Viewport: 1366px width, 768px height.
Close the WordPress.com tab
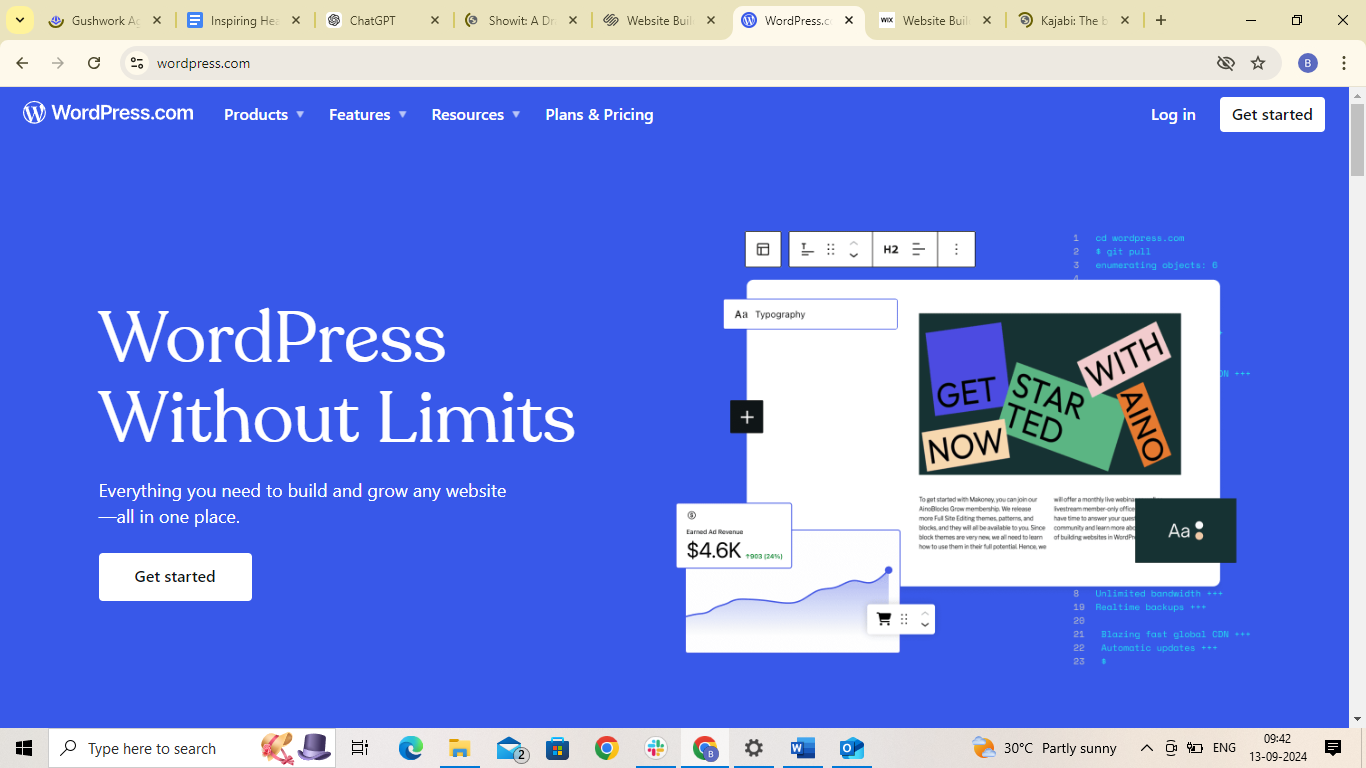(849, 20)
